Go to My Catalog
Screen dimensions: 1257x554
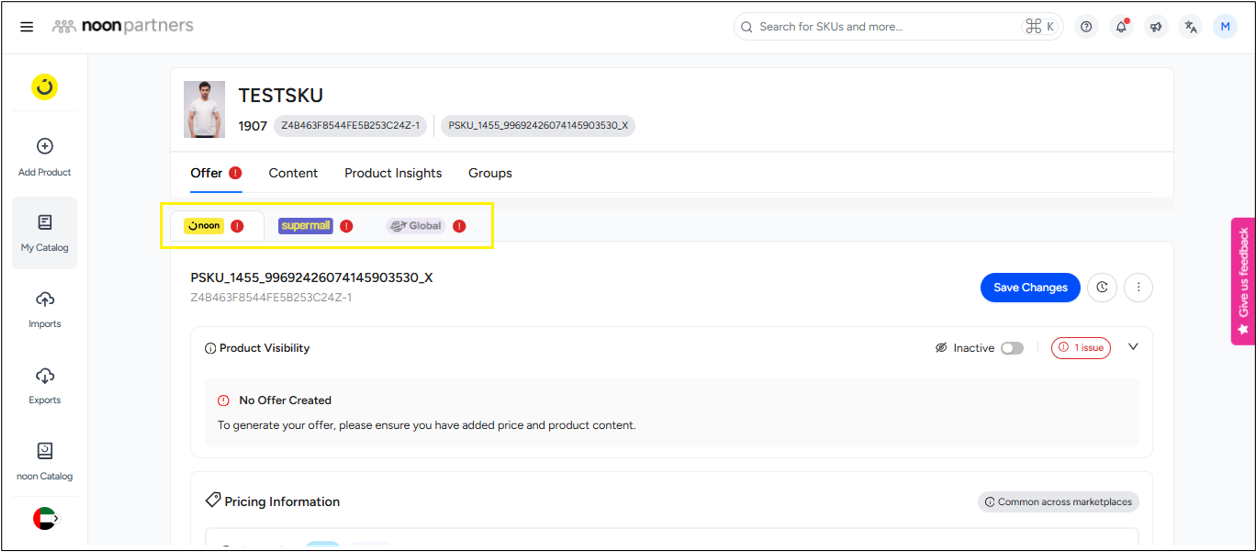coord(44,233)
